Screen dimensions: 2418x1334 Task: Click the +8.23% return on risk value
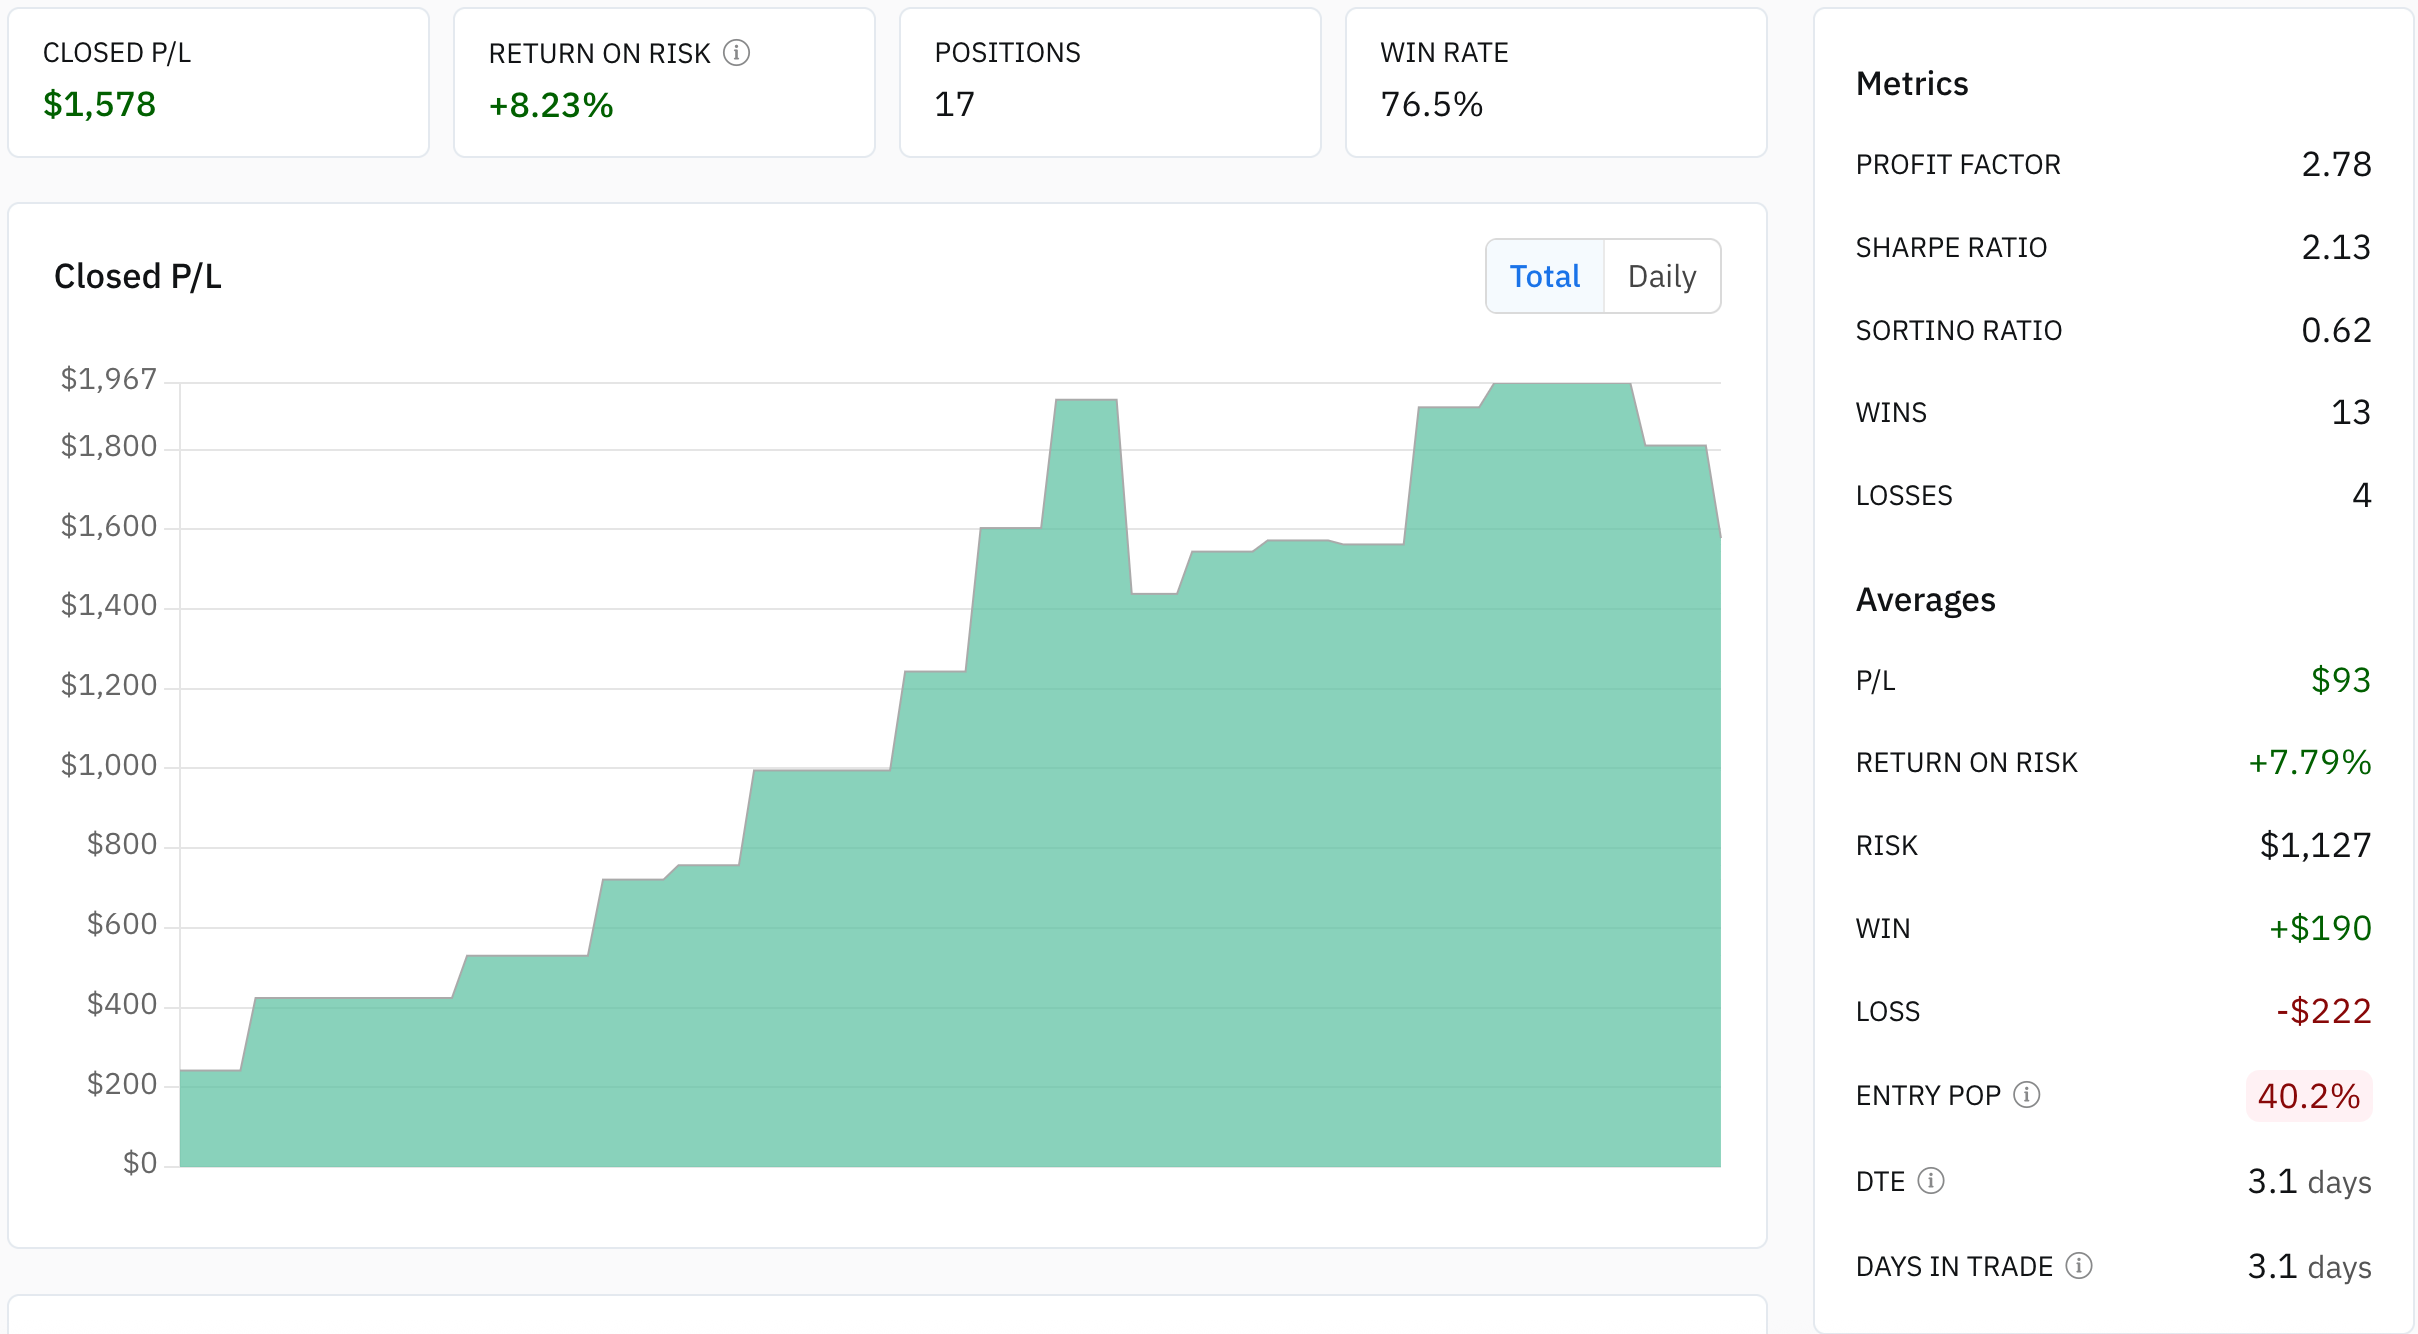click(x=550, y=105)
